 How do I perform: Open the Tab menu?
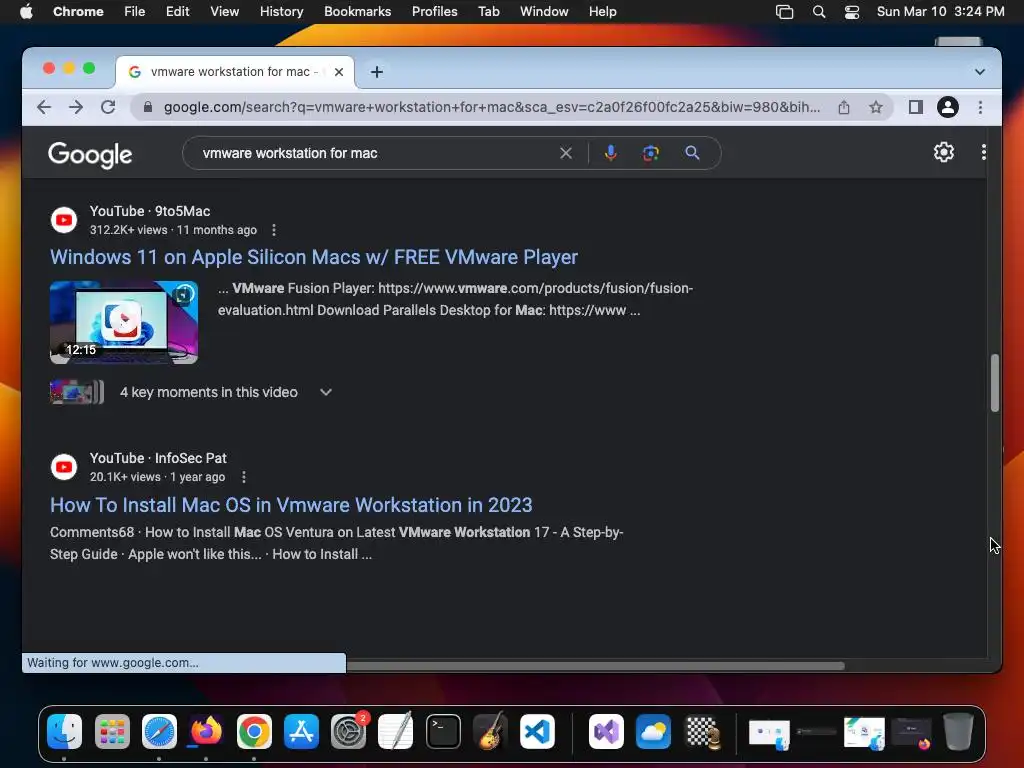coord(488,12)
